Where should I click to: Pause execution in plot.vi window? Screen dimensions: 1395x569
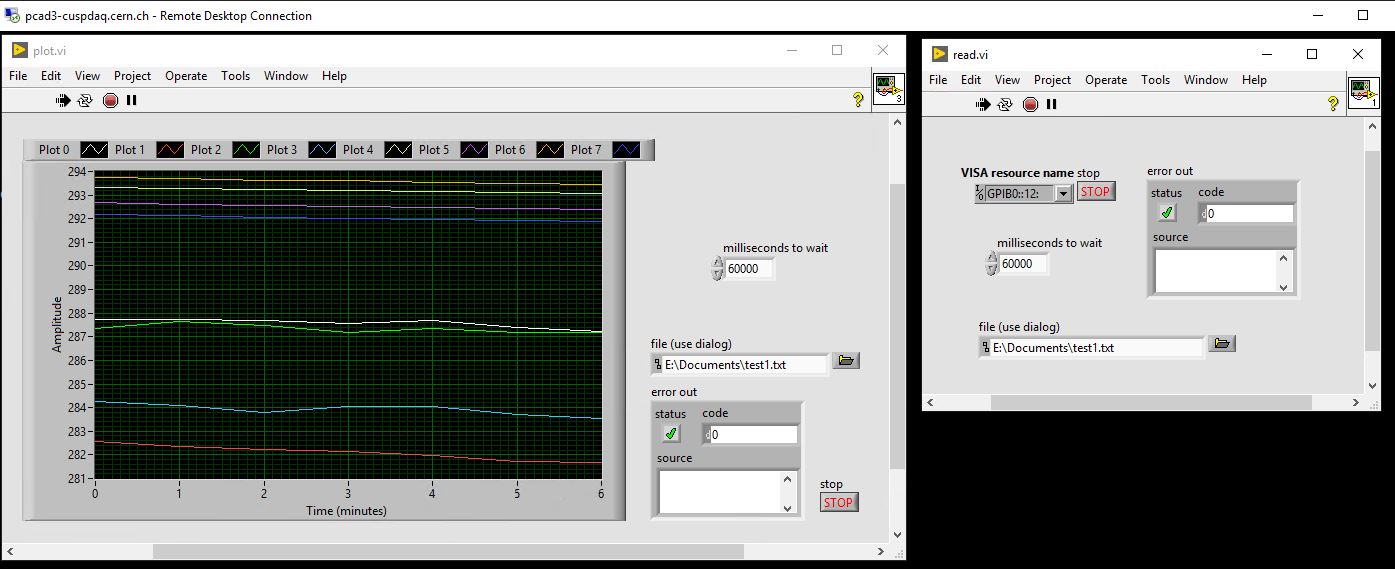132,100
